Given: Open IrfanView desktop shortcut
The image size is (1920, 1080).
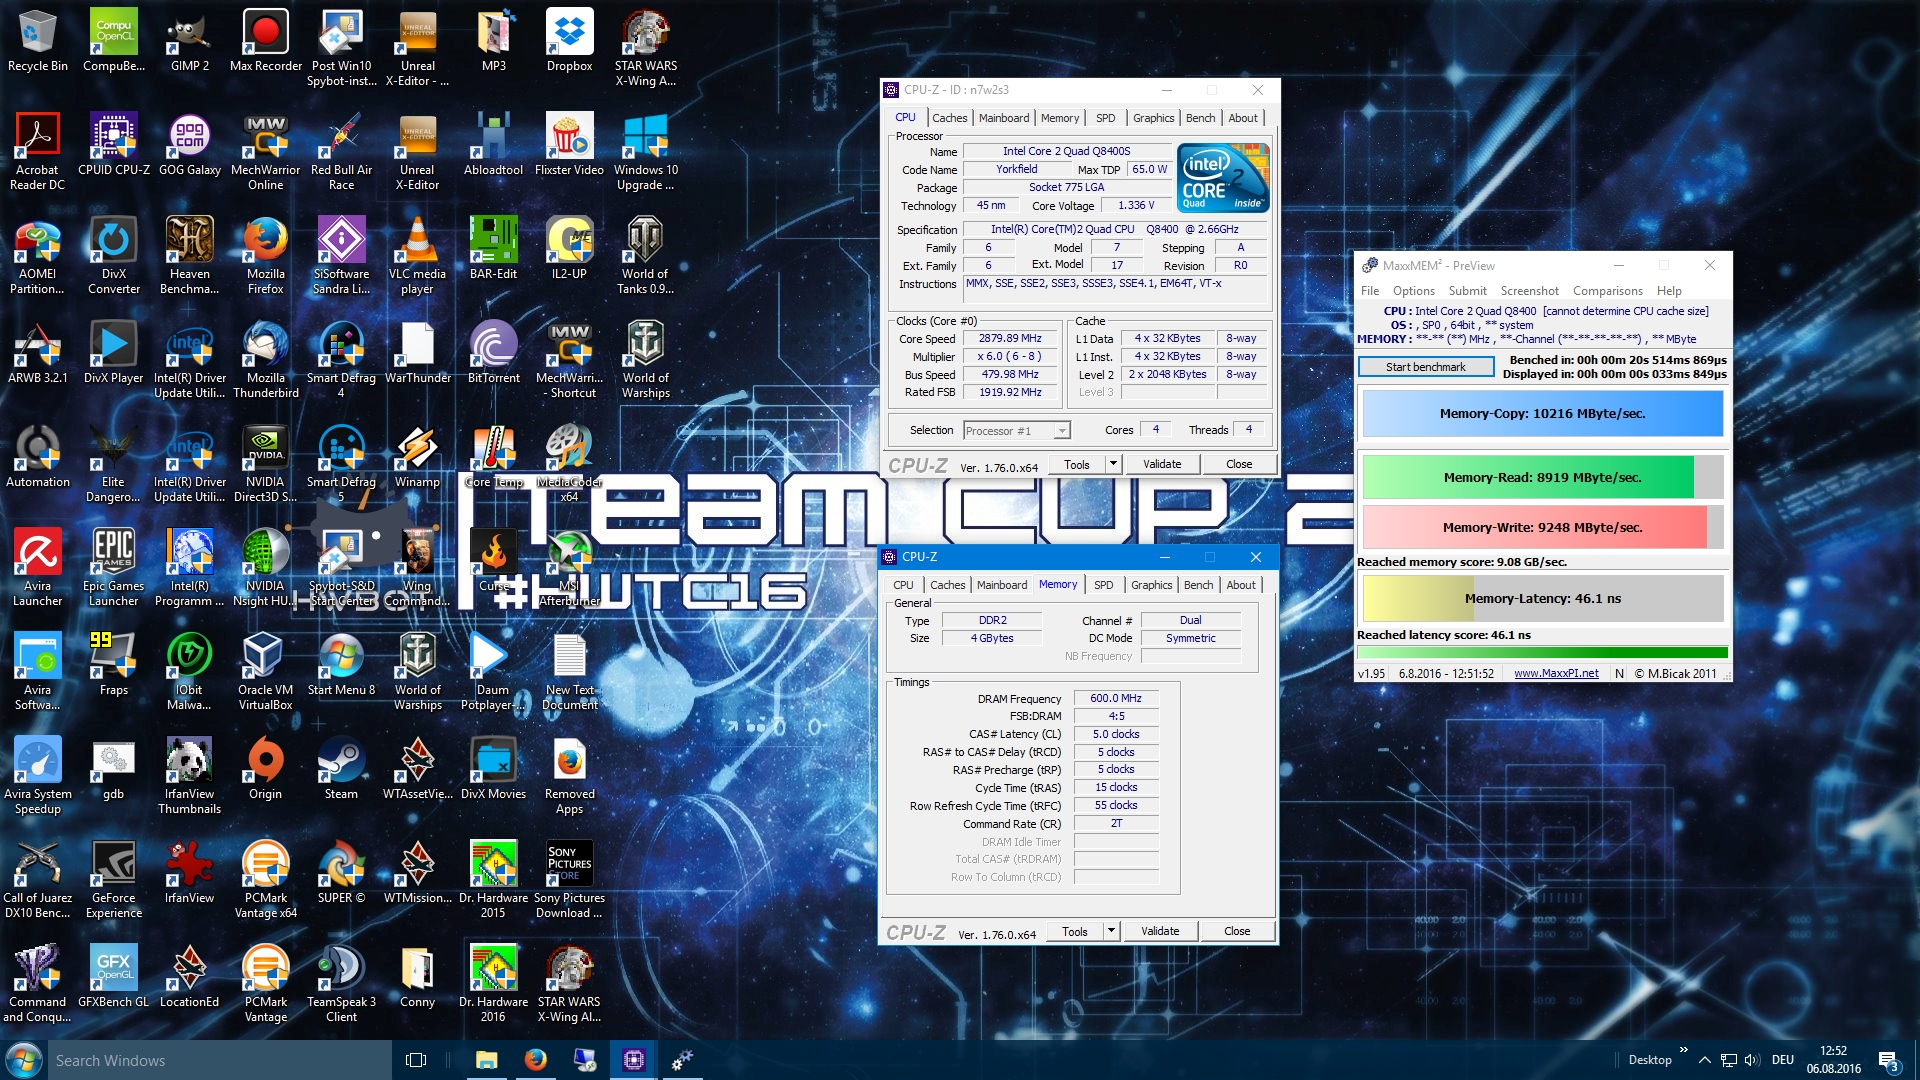Looking at the screenshot, I should 190,873.
